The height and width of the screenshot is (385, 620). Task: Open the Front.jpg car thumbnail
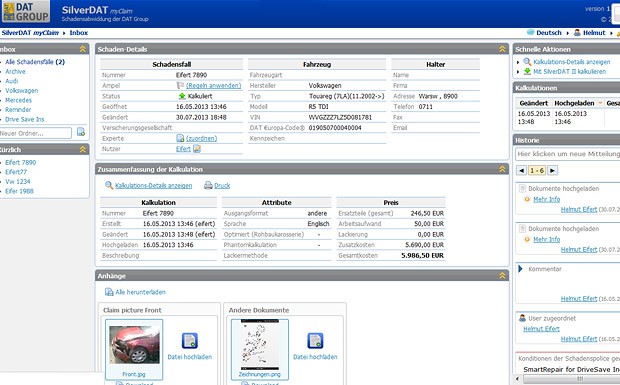click(134, 345)
